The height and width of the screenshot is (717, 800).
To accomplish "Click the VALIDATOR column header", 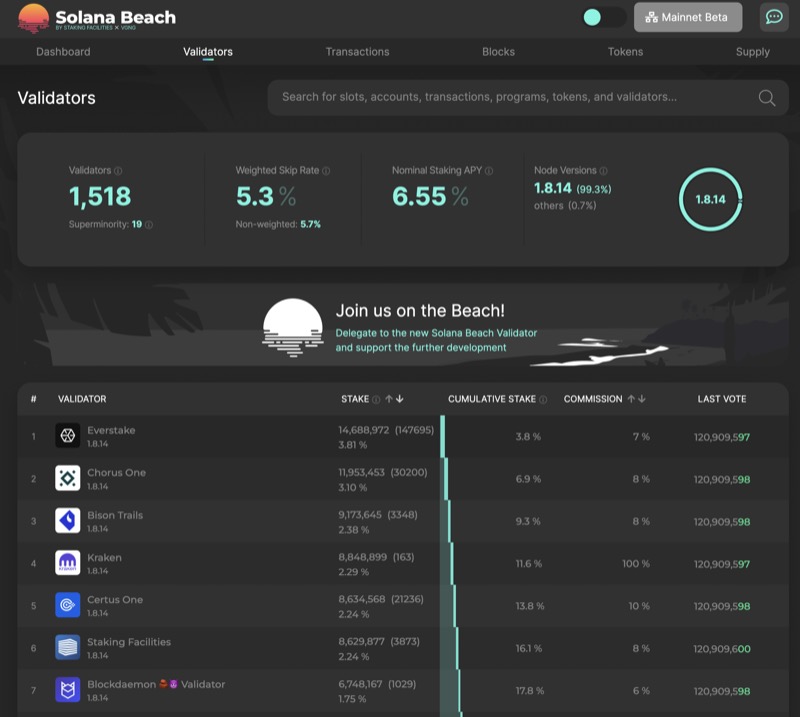I will click(82, 399).
